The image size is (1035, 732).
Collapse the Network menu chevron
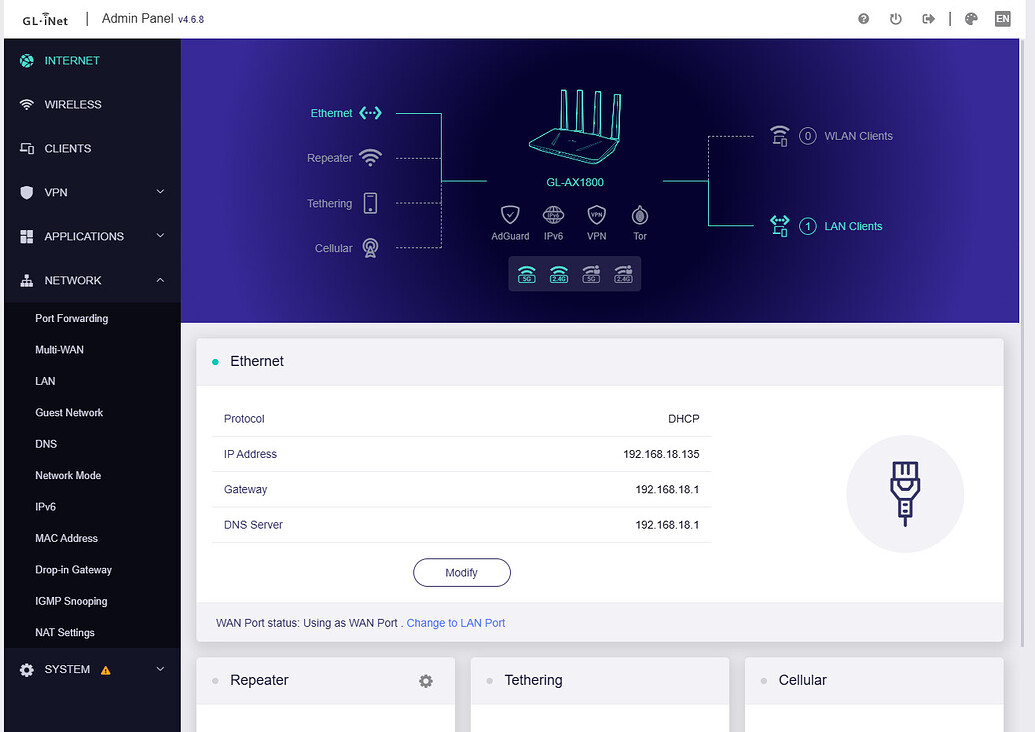[x=160, y=280]
